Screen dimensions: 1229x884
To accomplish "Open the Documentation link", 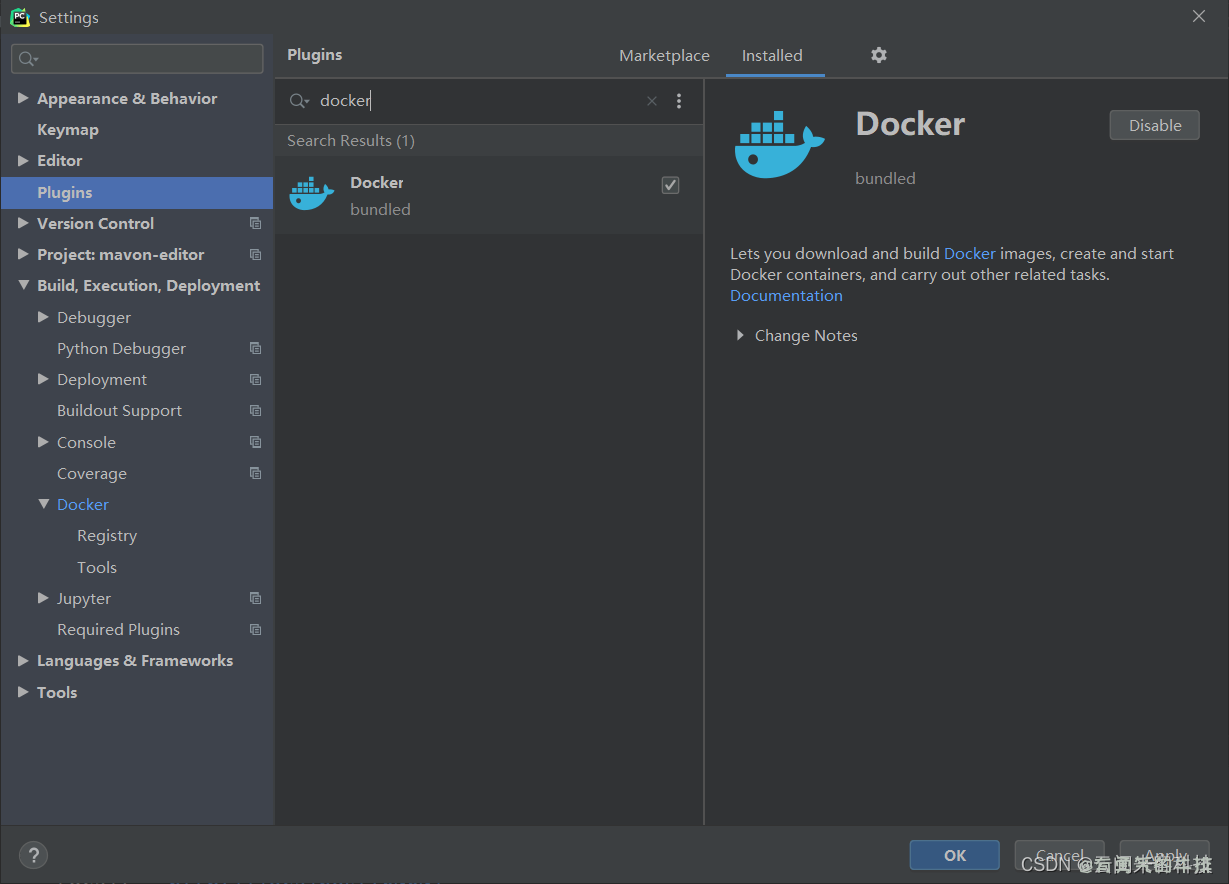I will [786, 296].
